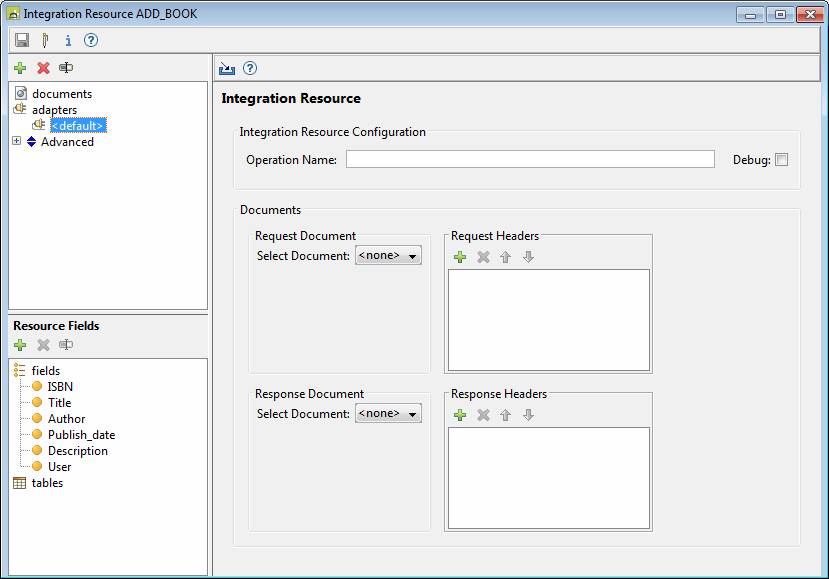Open the Response Document select dropdown

[x=388, y=414]
